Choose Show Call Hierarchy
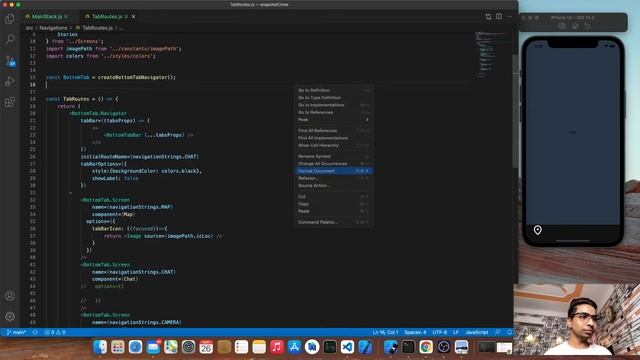This screenshot has height=360, width=640. 333,145
